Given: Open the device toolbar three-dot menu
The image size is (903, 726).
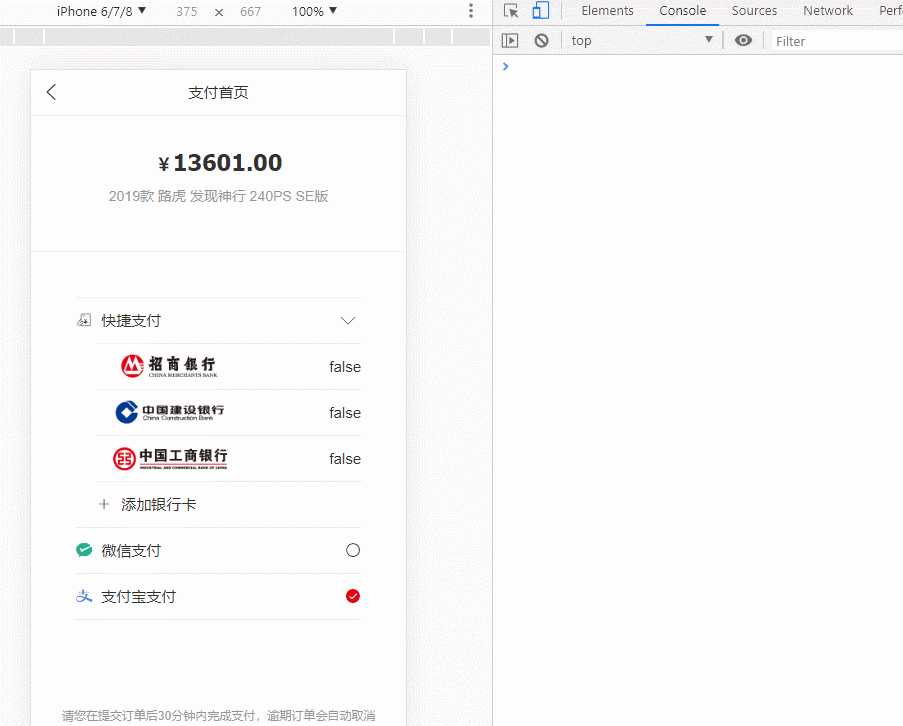Looking at the screenshot, I should pos(471,11).
